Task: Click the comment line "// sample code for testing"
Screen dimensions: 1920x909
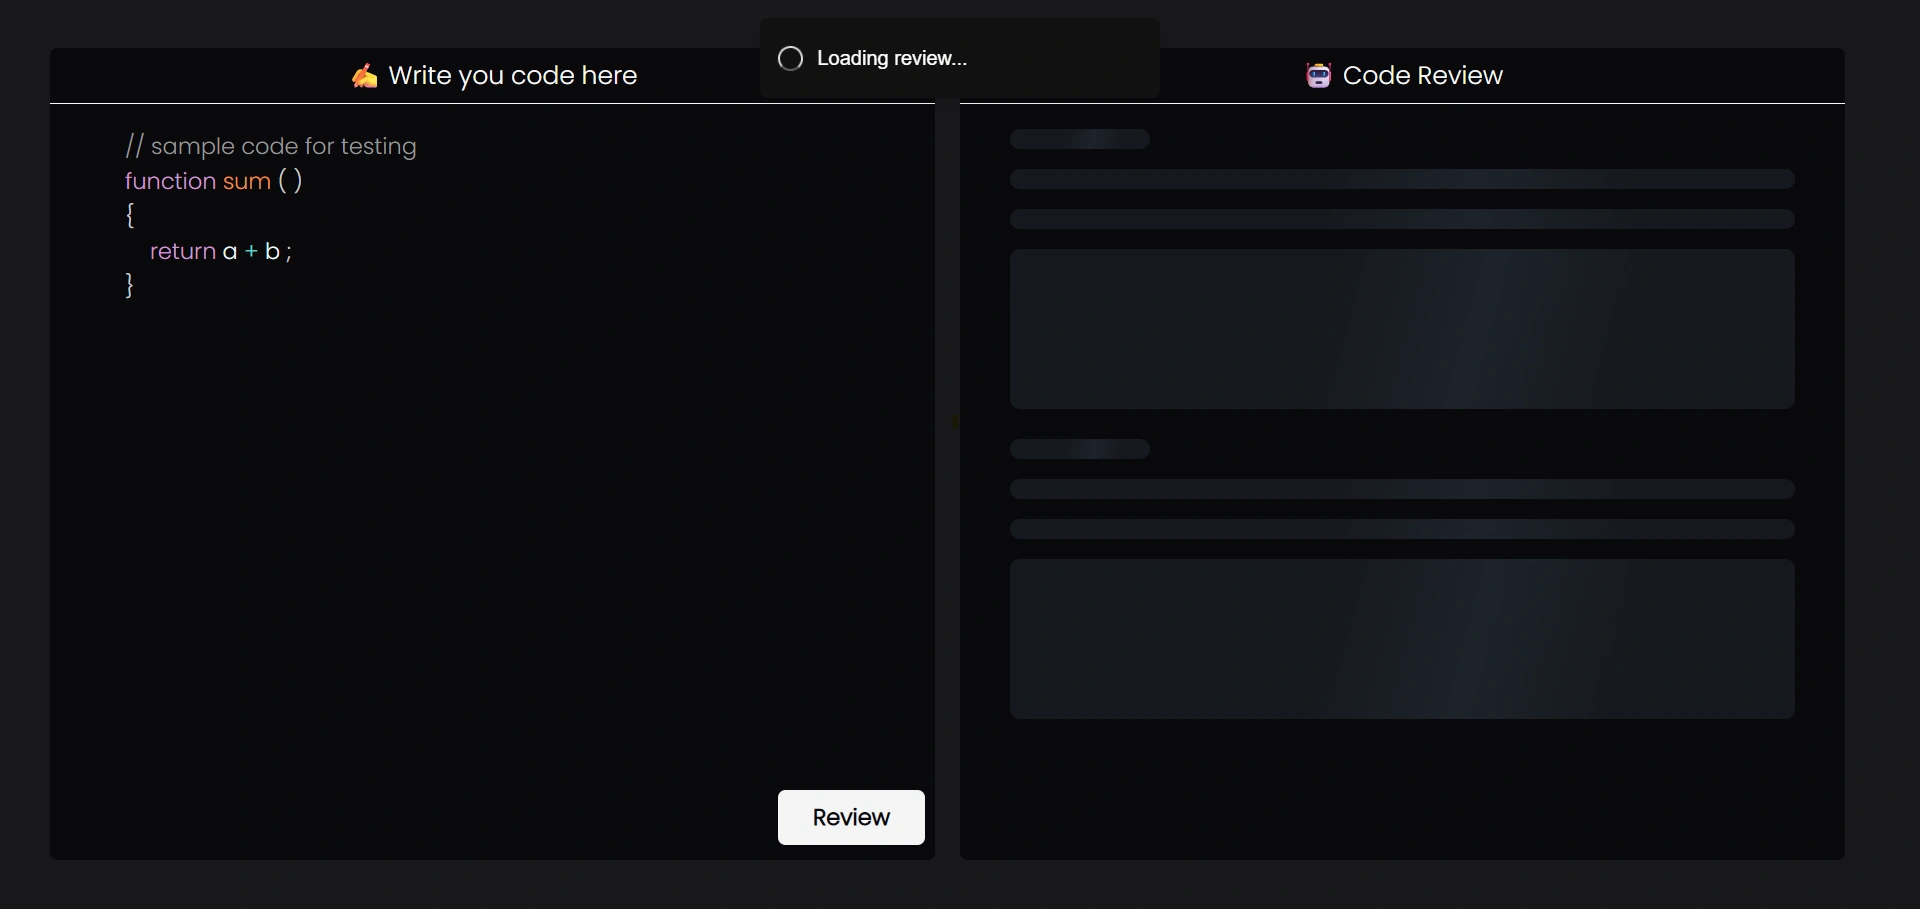Action: 270,146
